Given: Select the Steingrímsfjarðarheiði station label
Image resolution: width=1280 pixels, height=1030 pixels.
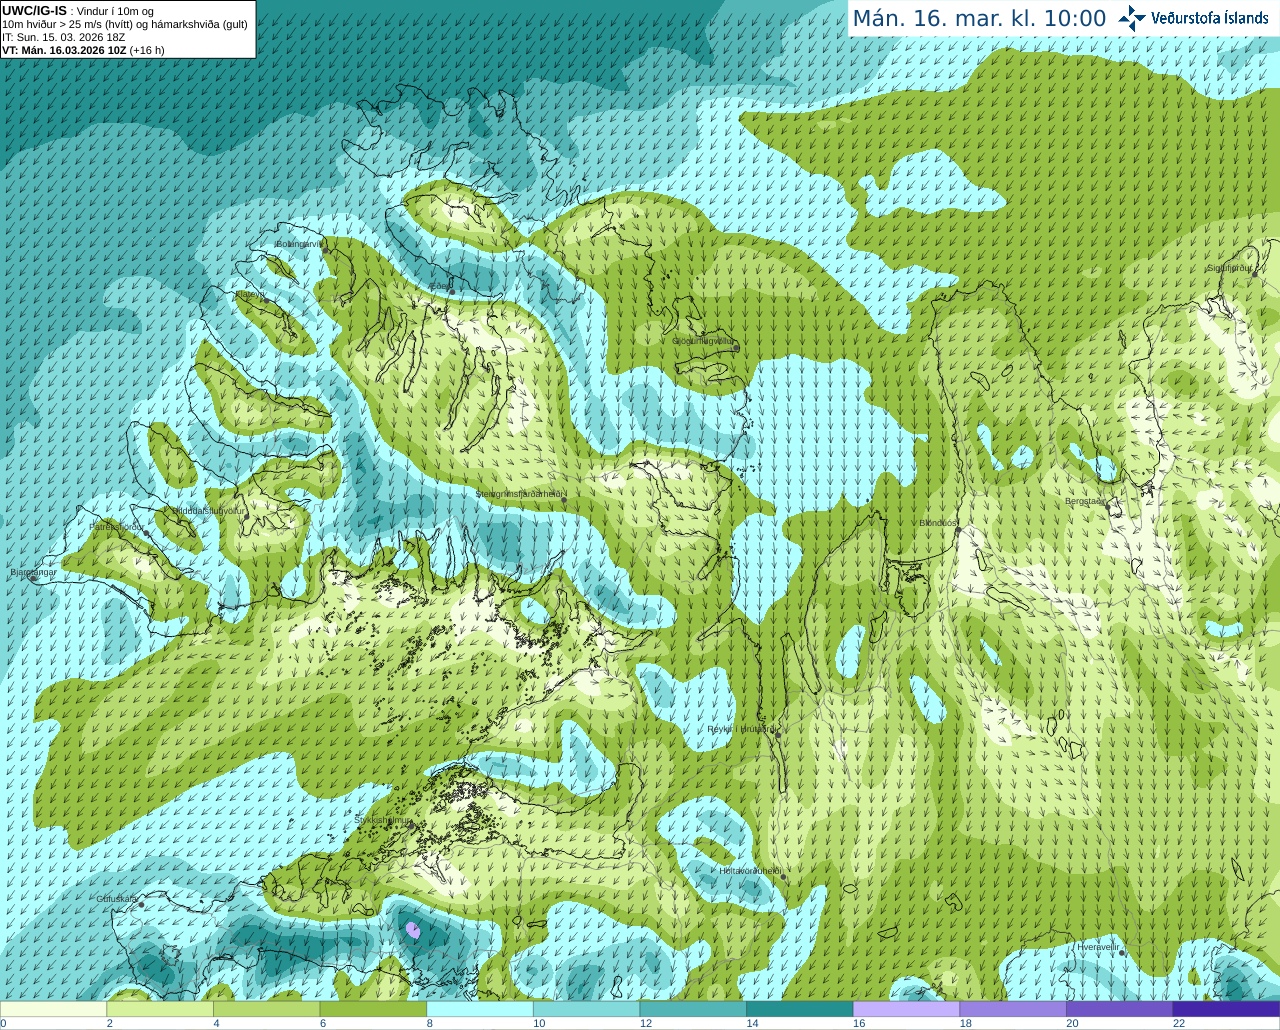Looking at the screenshot, I should coord(518,493).
